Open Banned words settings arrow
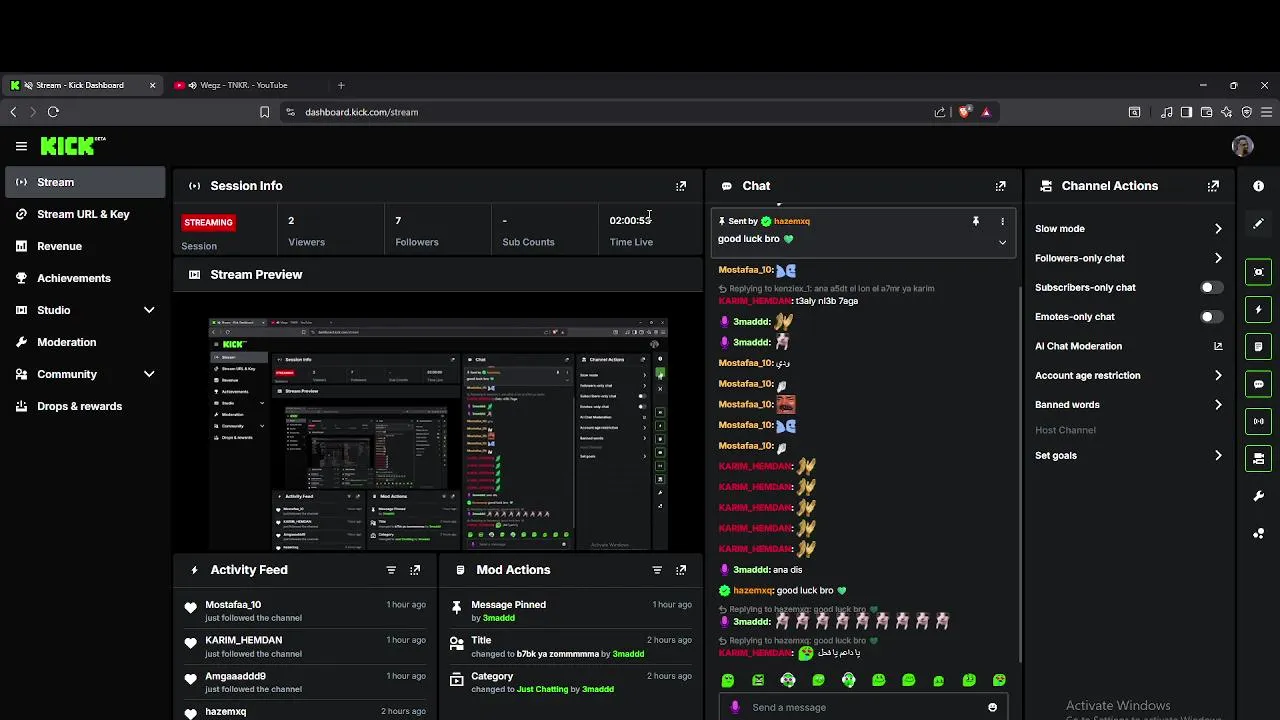Image resolution: width=1280 pixels, height=720 pixels. point(1218,405)
